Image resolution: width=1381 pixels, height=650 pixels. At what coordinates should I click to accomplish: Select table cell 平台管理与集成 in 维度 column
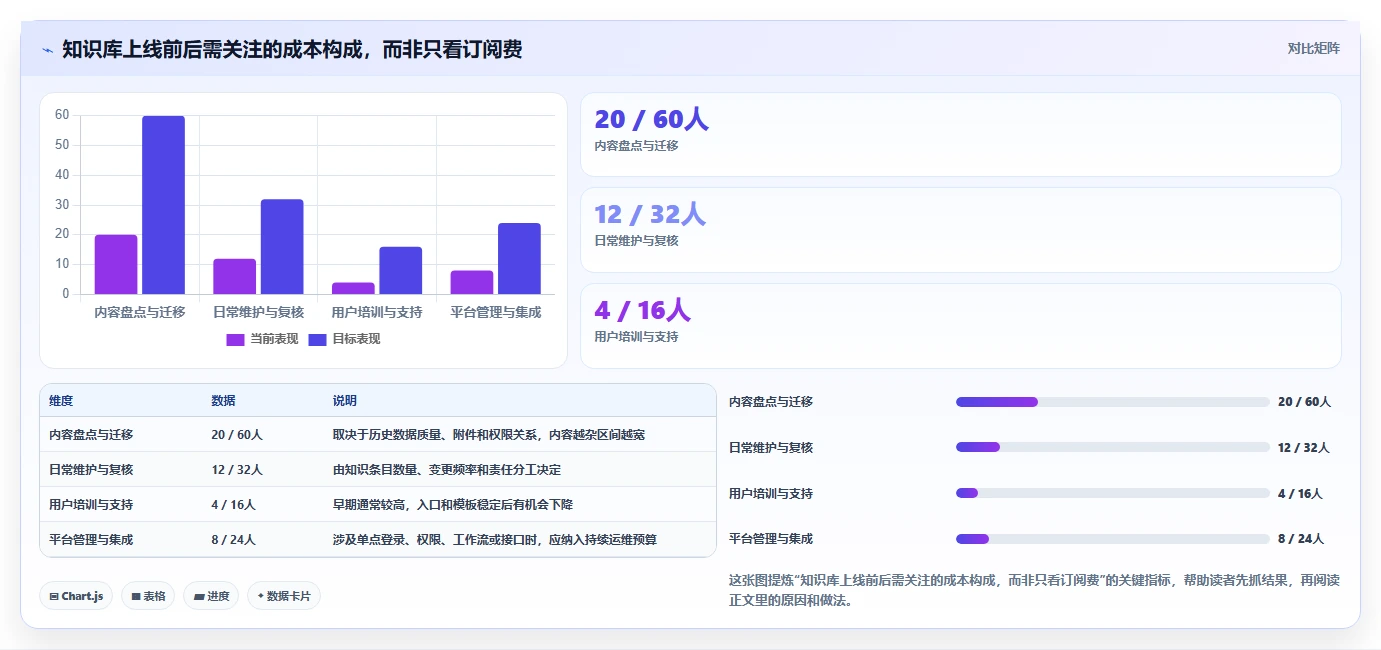click(x=91, y=539)
